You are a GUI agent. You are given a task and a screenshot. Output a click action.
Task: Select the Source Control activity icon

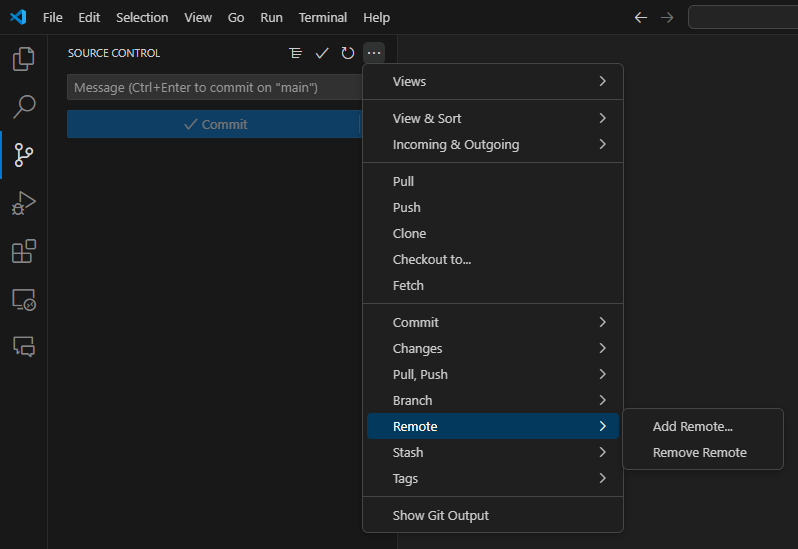tap(23, 155)
